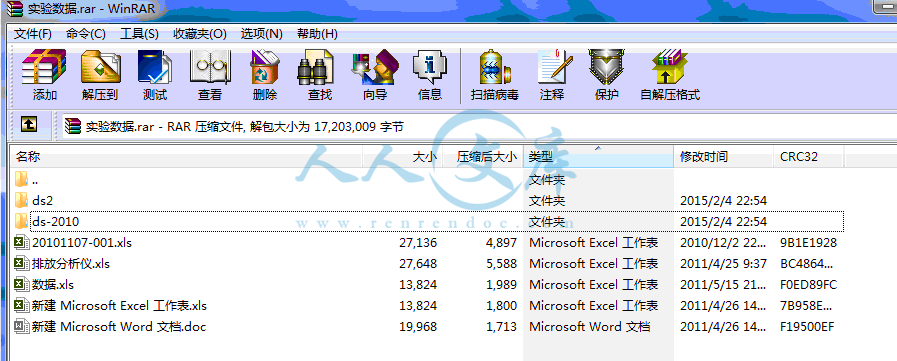Select the ds2 folder name
Image resolution: width=897 pixels, height=361 pixels.
[x=43, y=200]
